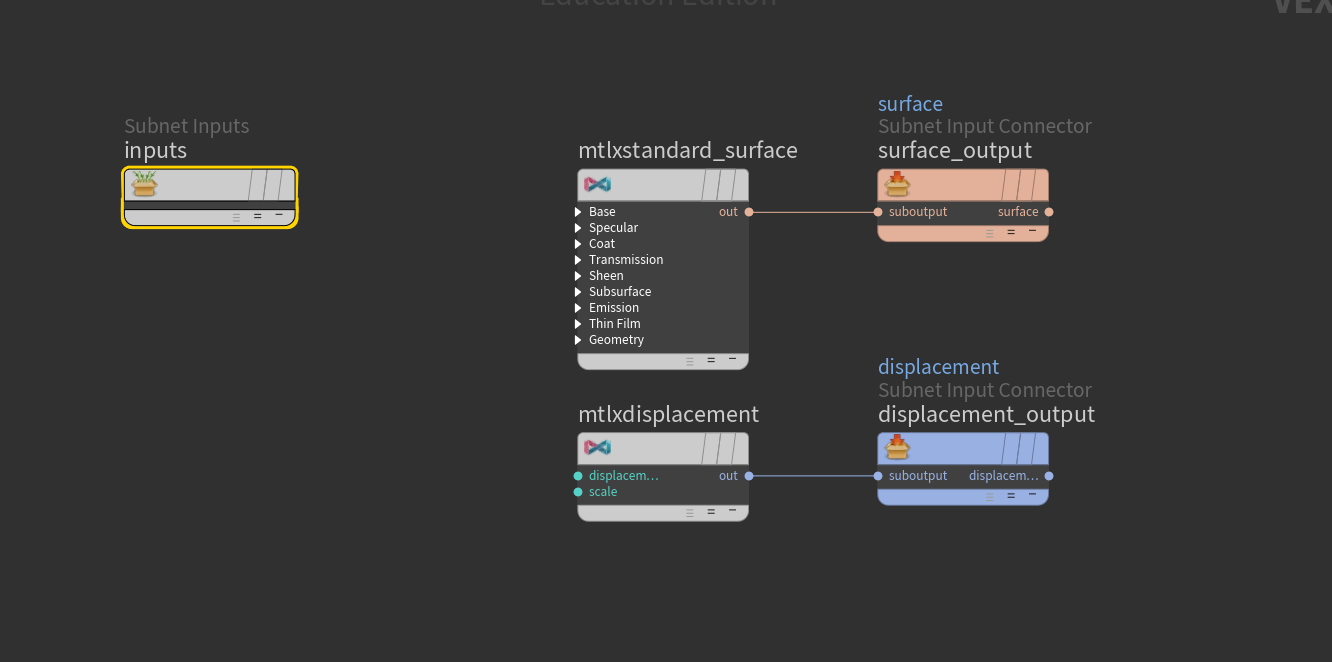Collapse mtlxstandard_surface inputs with minus button
The height and width of the screenshot is (662, 1332).
(x=732, y=359)
